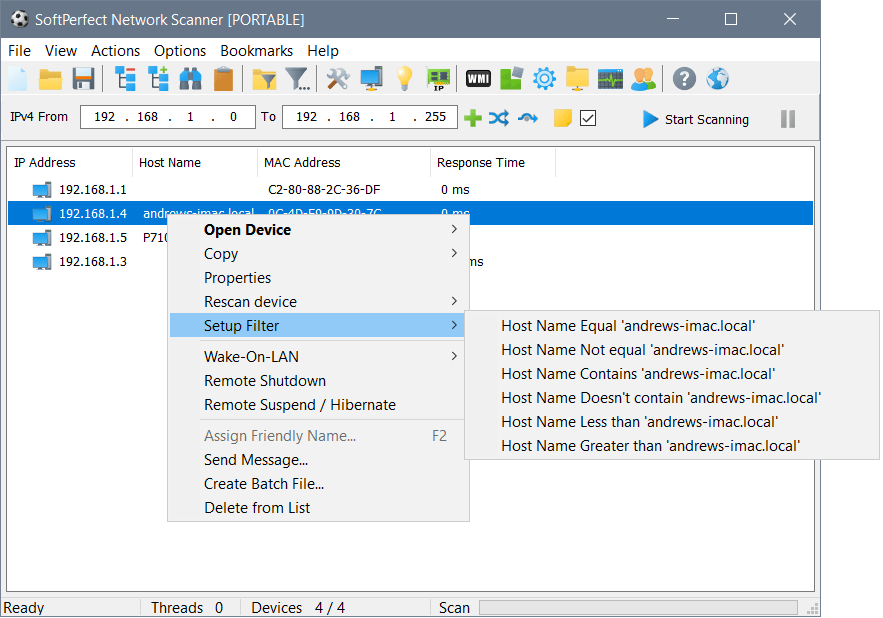The width and height of the screenshot is (883, 618).
Task: Click the New document toolbar icon
Action: pos(17,79)
